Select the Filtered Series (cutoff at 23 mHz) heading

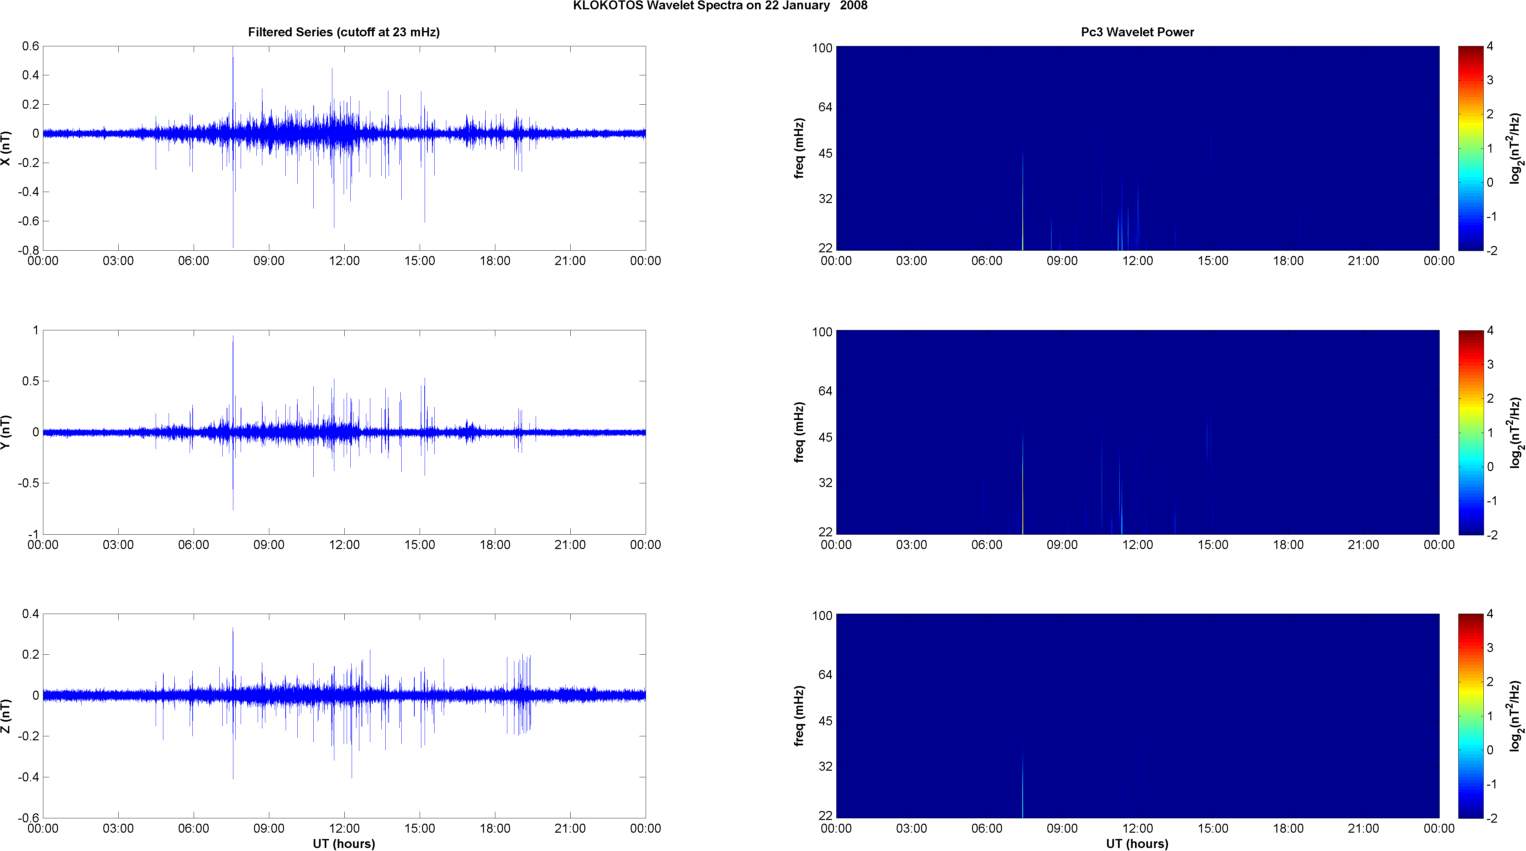(344, 32)
